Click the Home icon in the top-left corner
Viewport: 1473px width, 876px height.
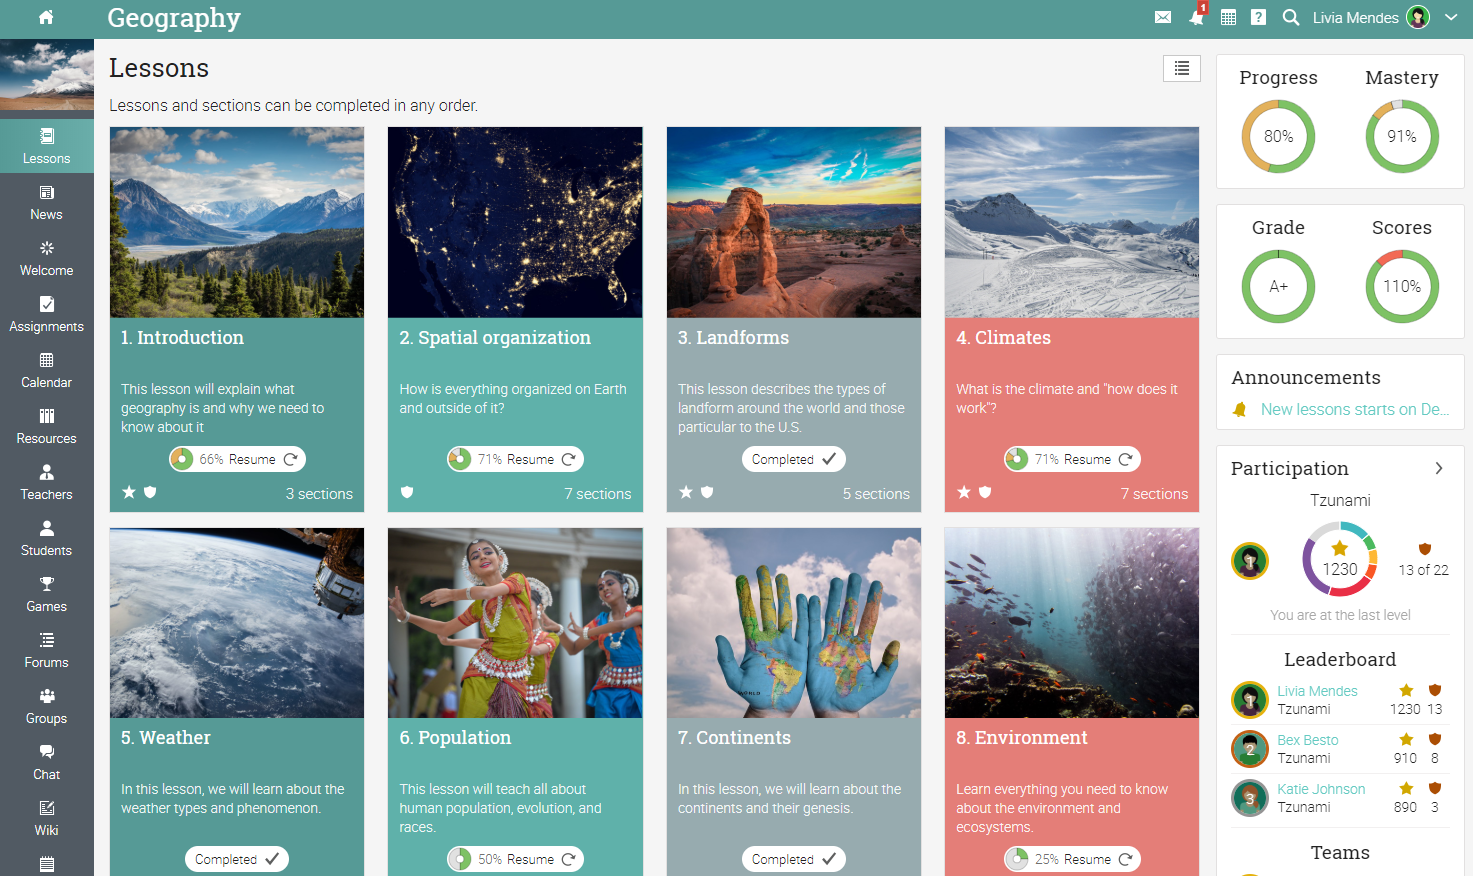click(46, 17)
